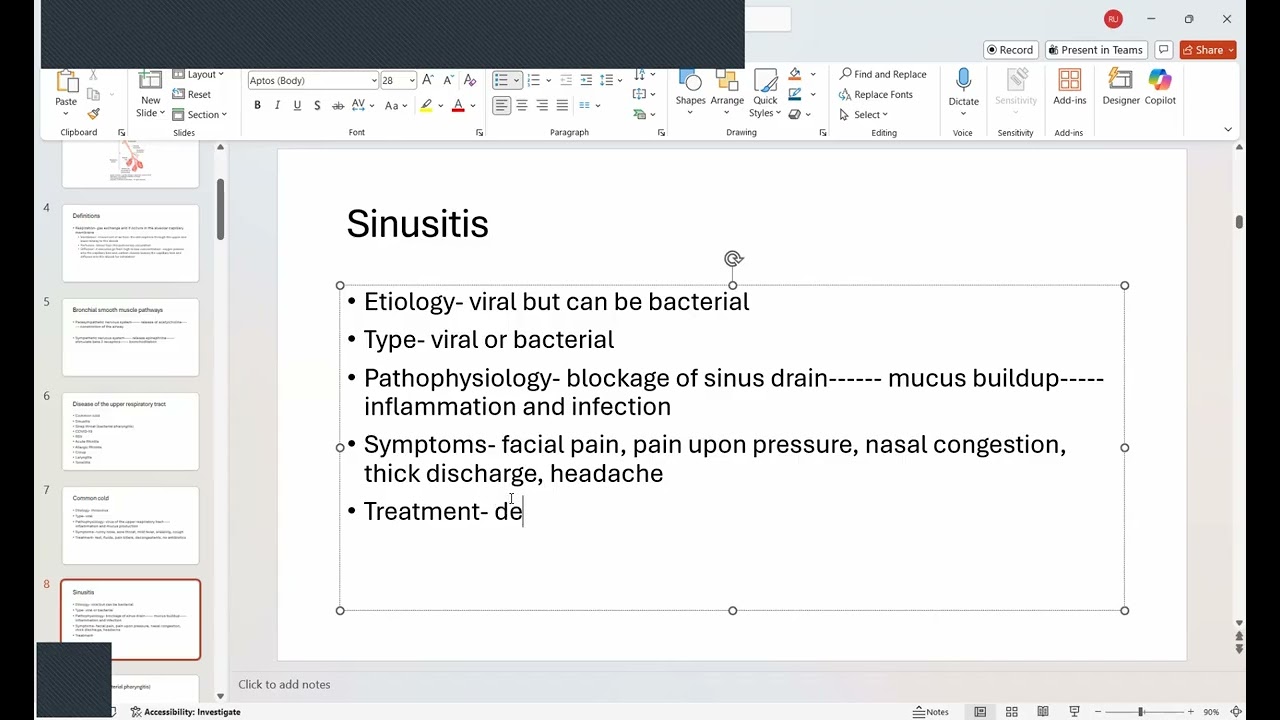Toggle text shadow S button

pyautogui.click(x=317, y=105)
